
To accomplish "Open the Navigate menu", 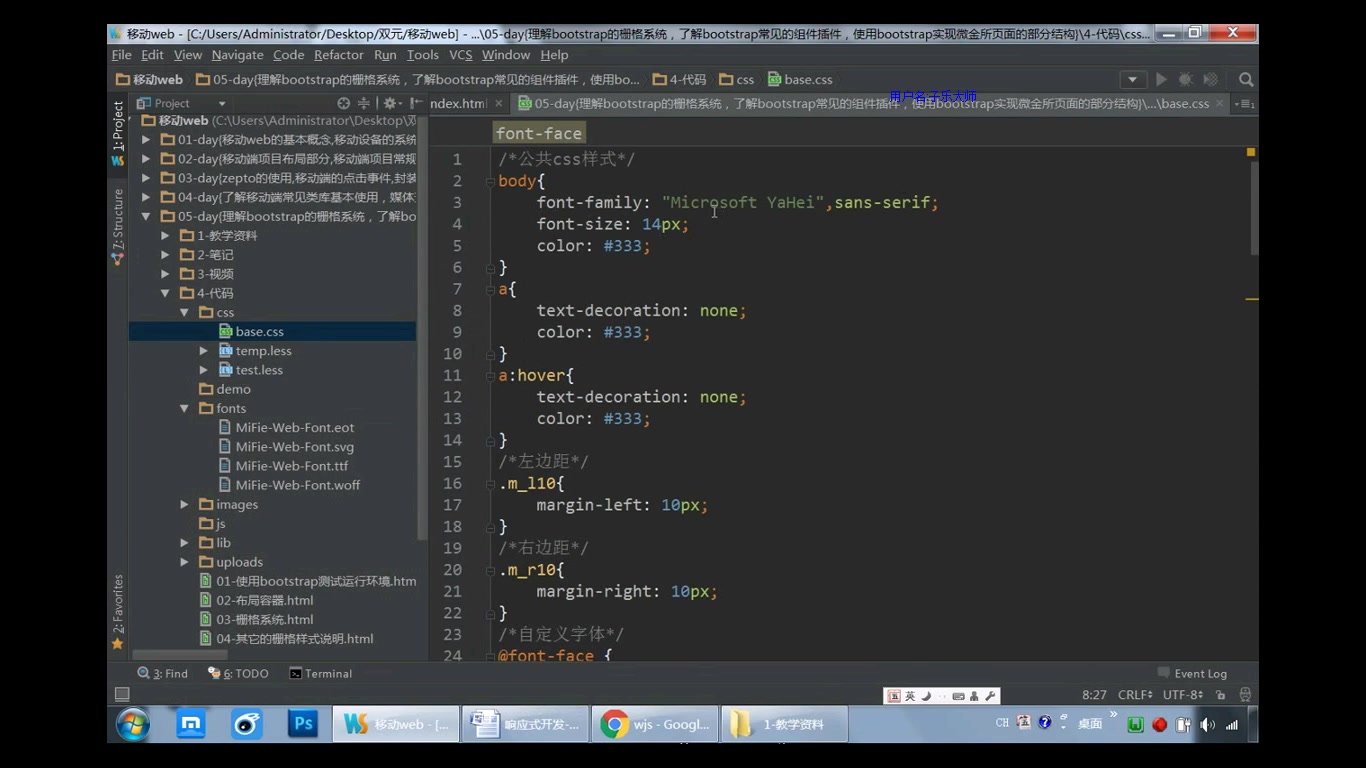I will click(237, 55).
